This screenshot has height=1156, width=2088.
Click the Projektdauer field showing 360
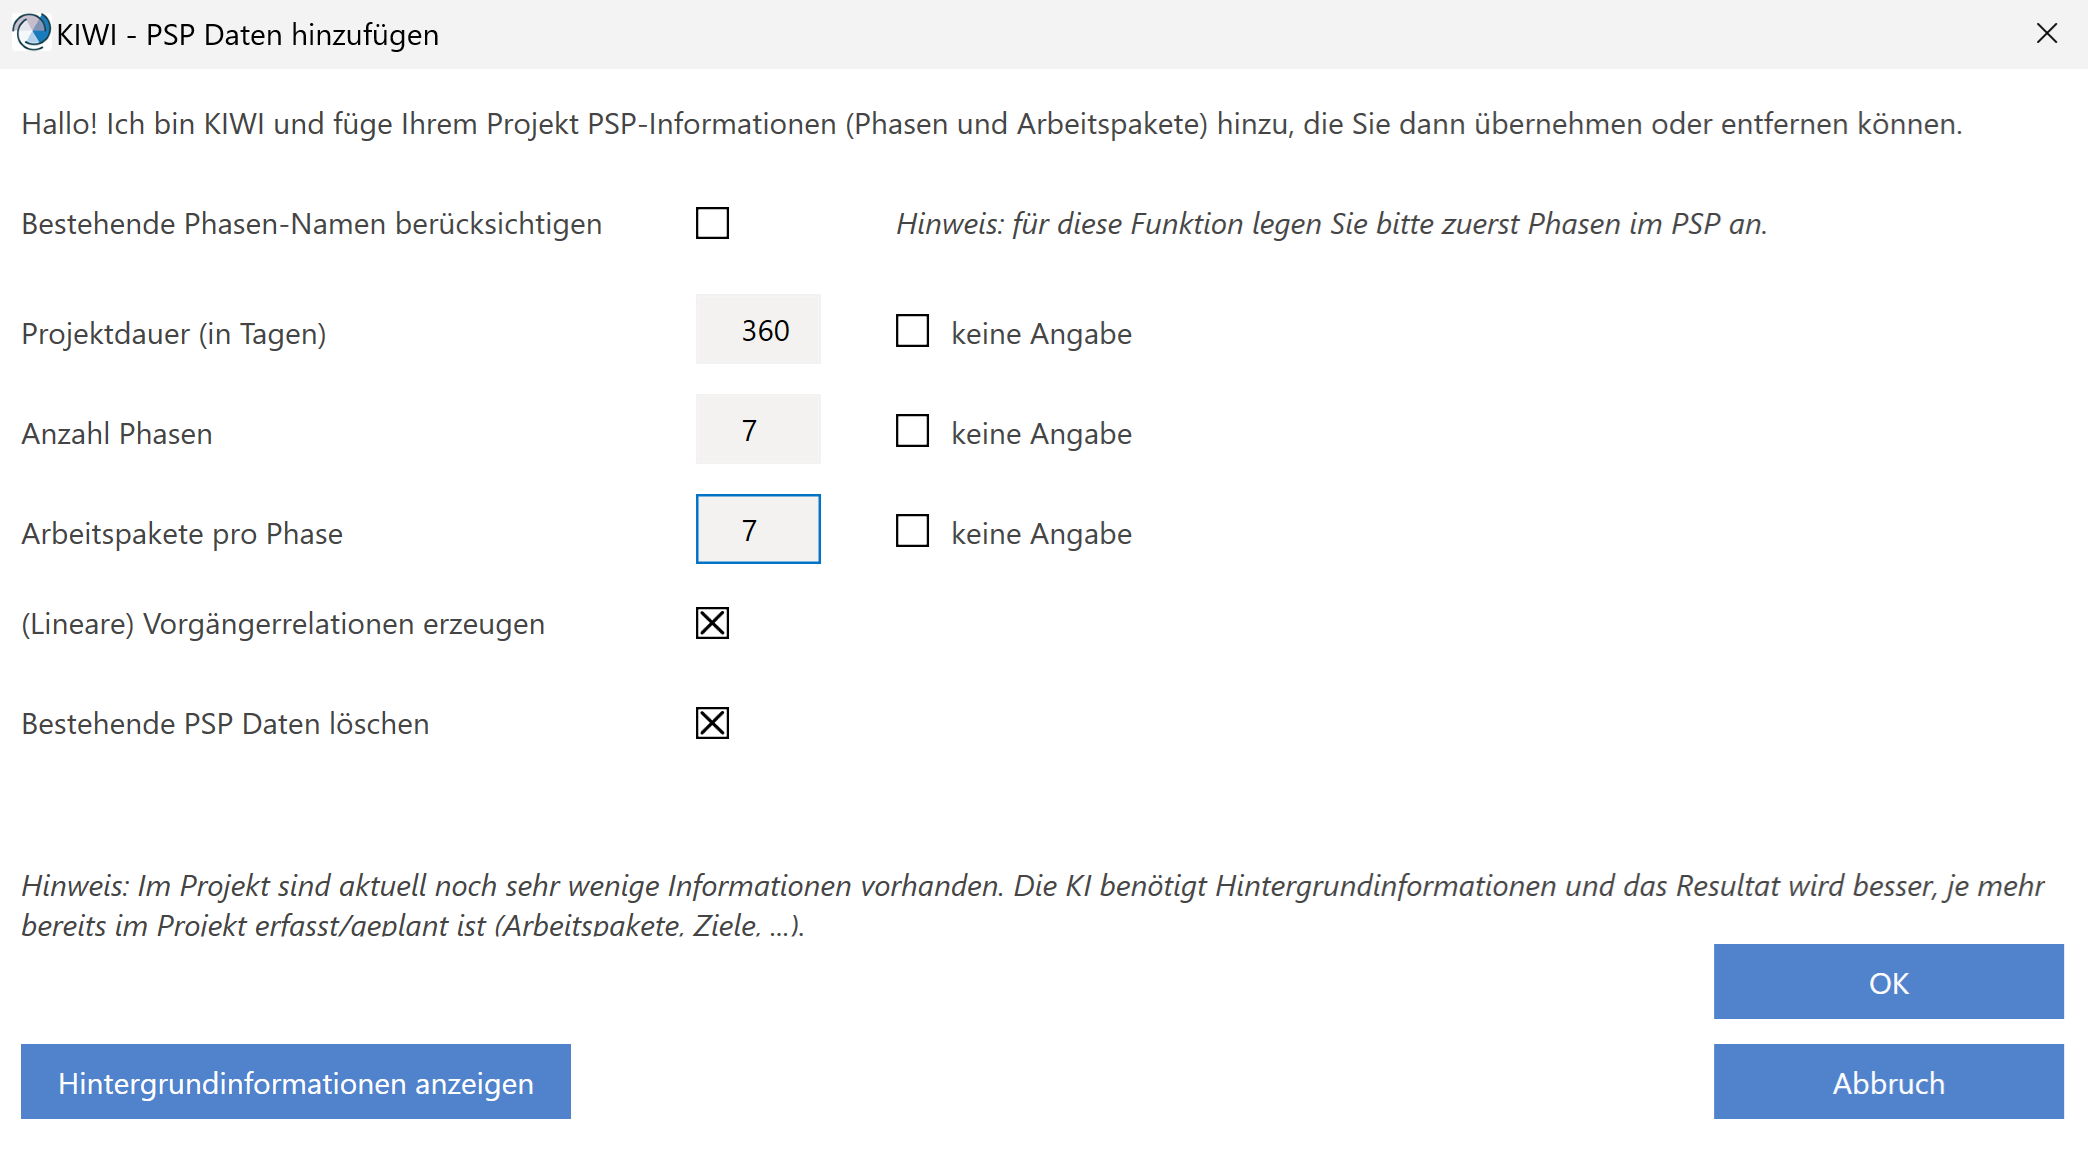tap(758, 330)
